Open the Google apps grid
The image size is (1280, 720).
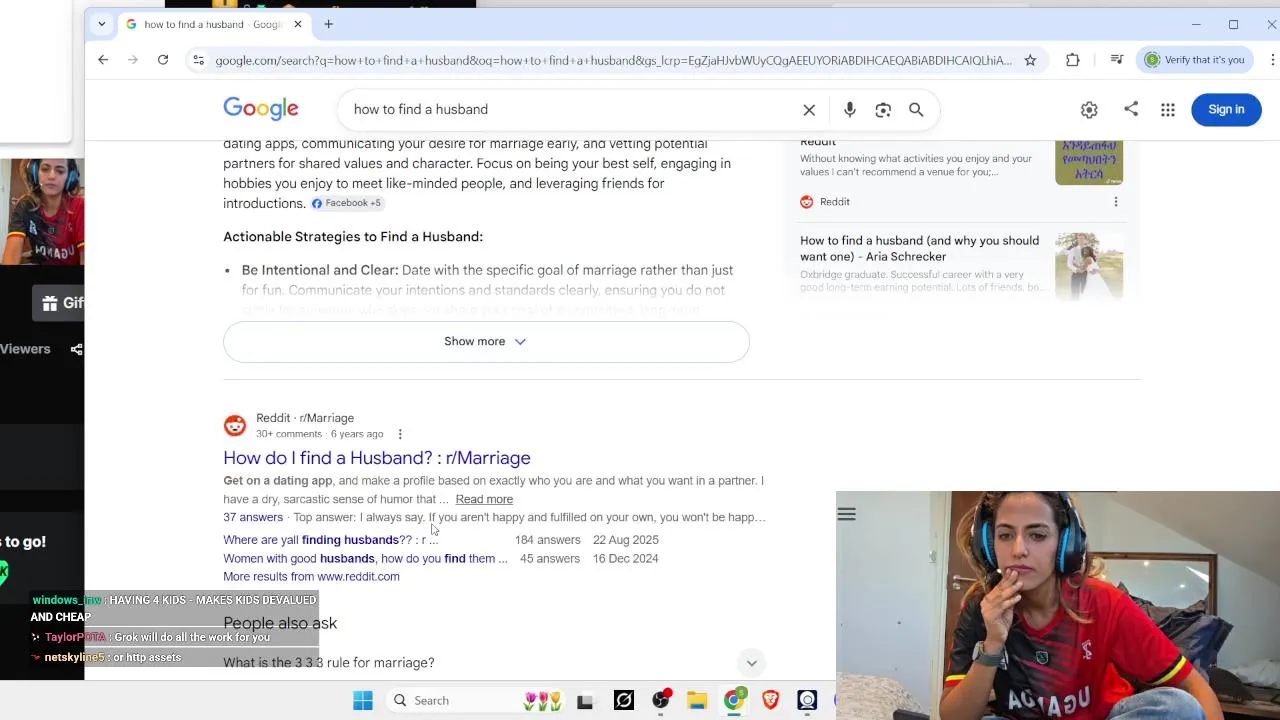click(1168, 110)
